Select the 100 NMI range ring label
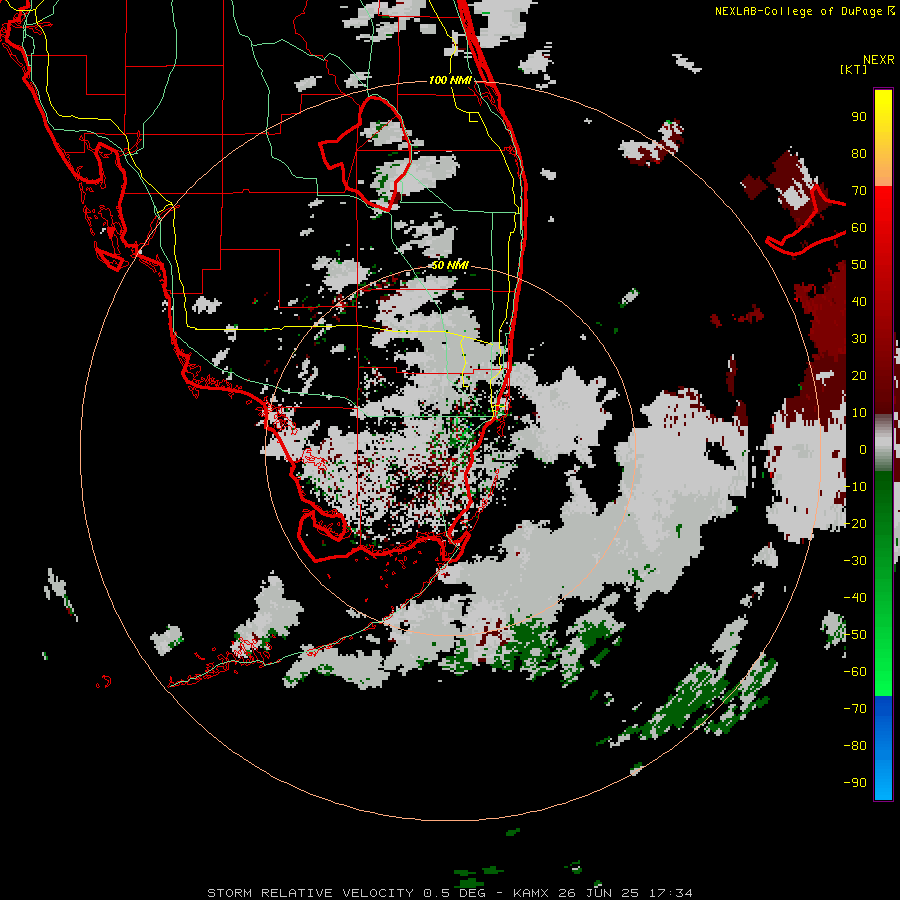 450,80
